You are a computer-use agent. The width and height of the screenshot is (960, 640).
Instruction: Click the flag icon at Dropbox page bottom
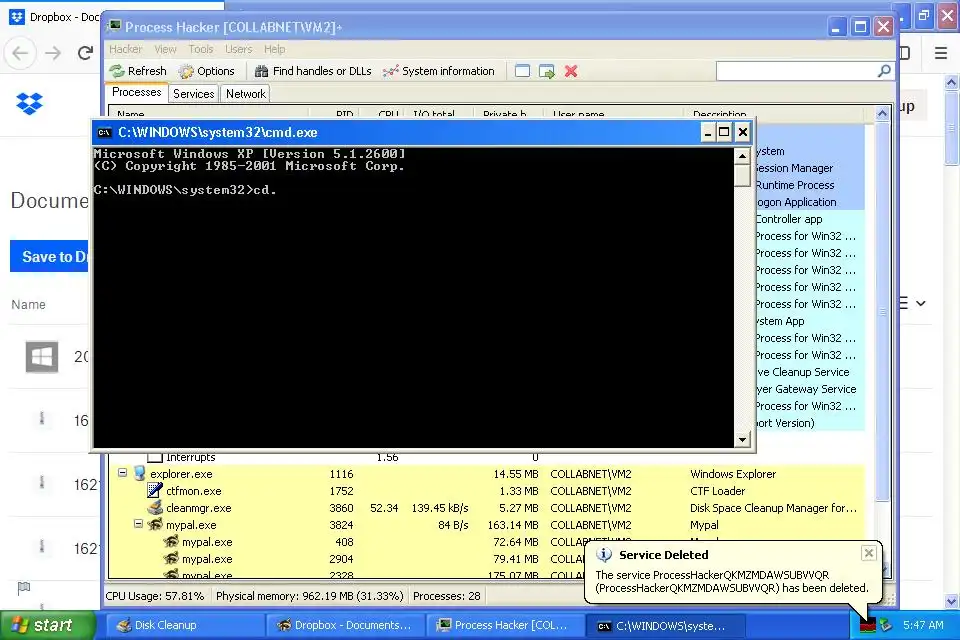coord(24,589)
